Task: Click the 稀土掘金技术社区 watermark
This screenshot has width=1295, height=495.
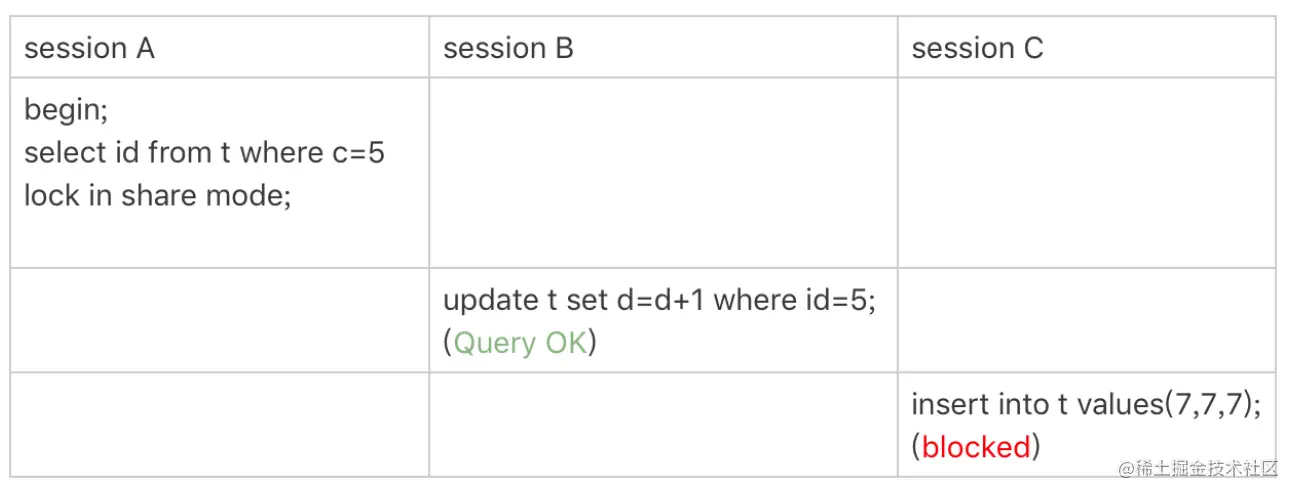Action: coord(1198,468)
